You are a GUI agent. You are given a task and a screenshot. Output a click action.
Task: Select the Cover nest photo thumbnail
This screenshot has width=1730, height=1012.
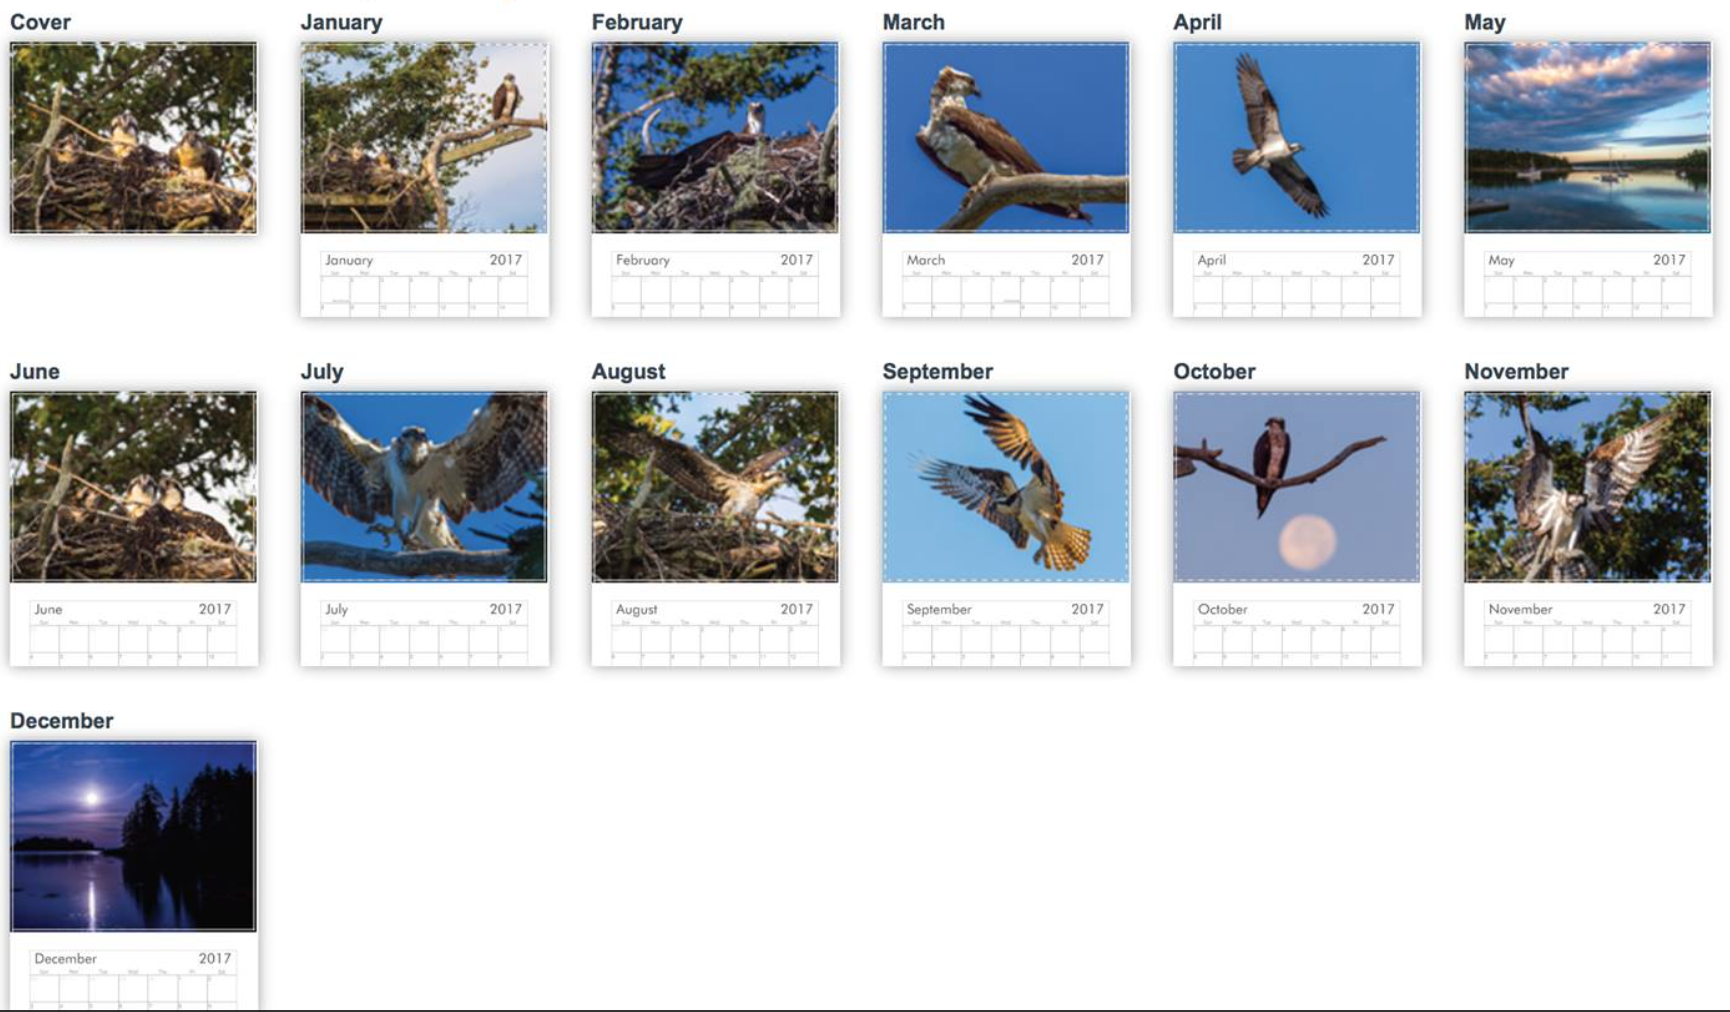point(133,138)
